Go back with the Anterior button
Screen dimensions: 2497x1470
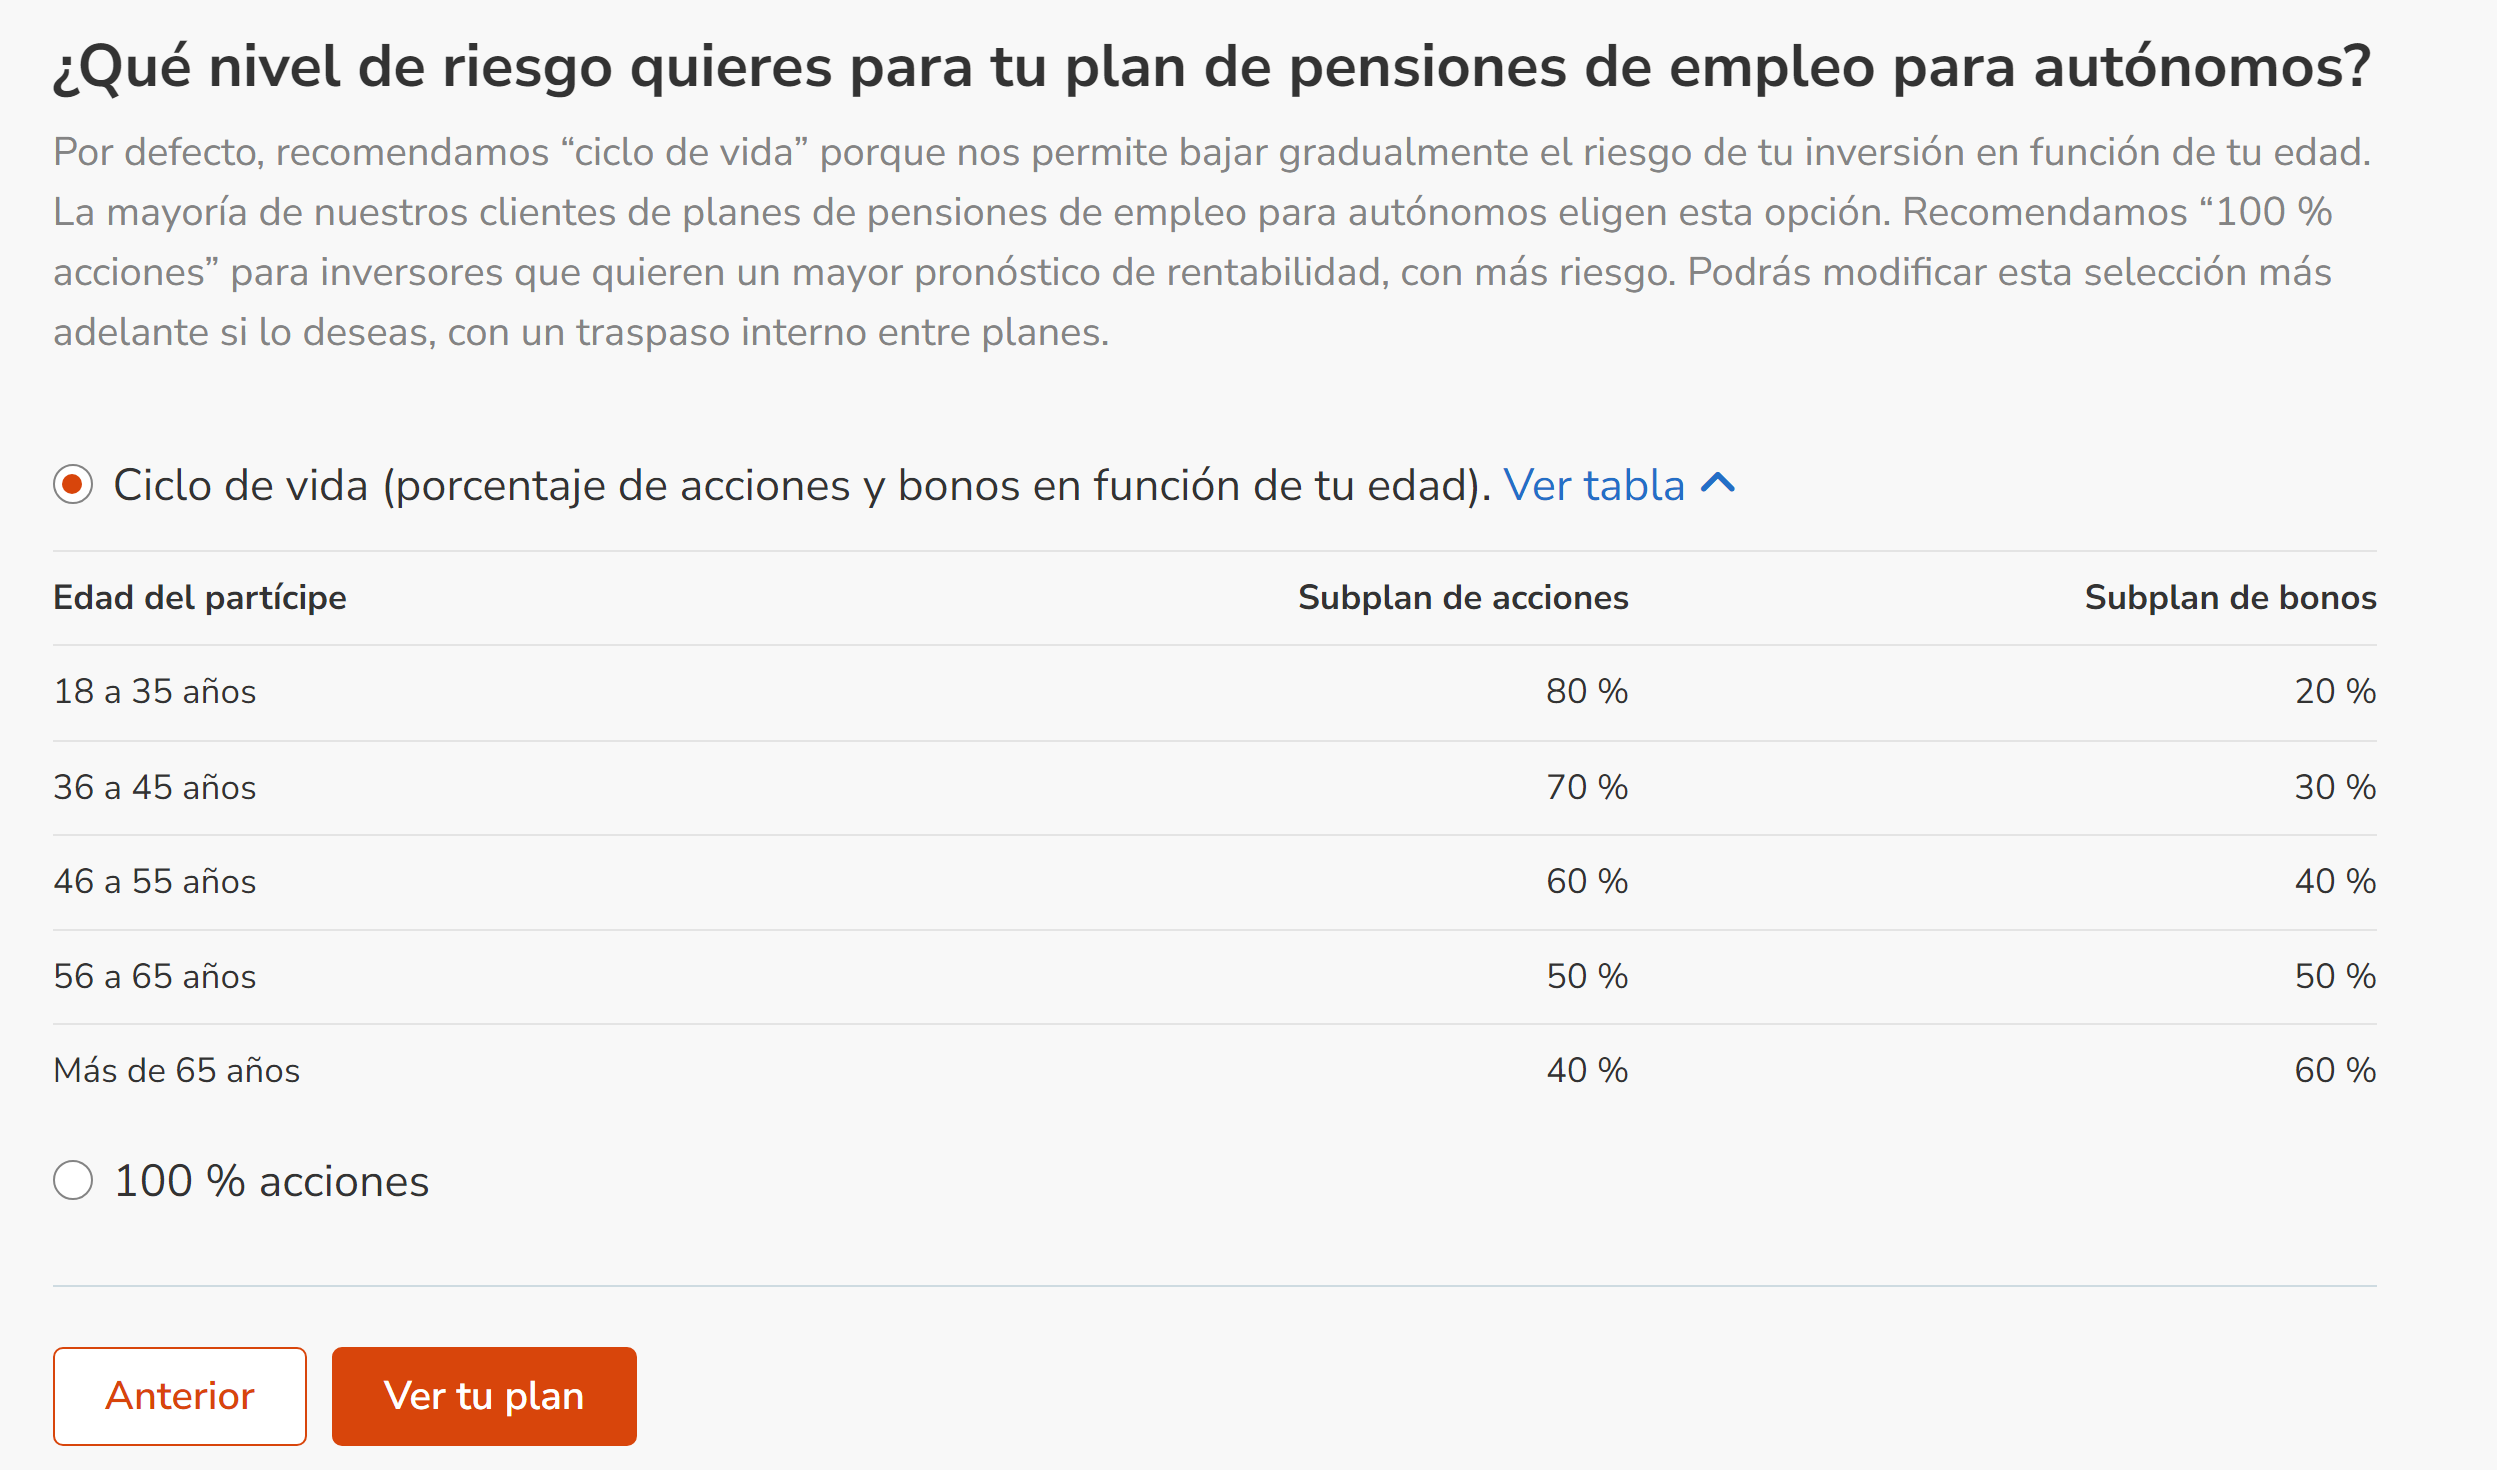coord(180,1396)
